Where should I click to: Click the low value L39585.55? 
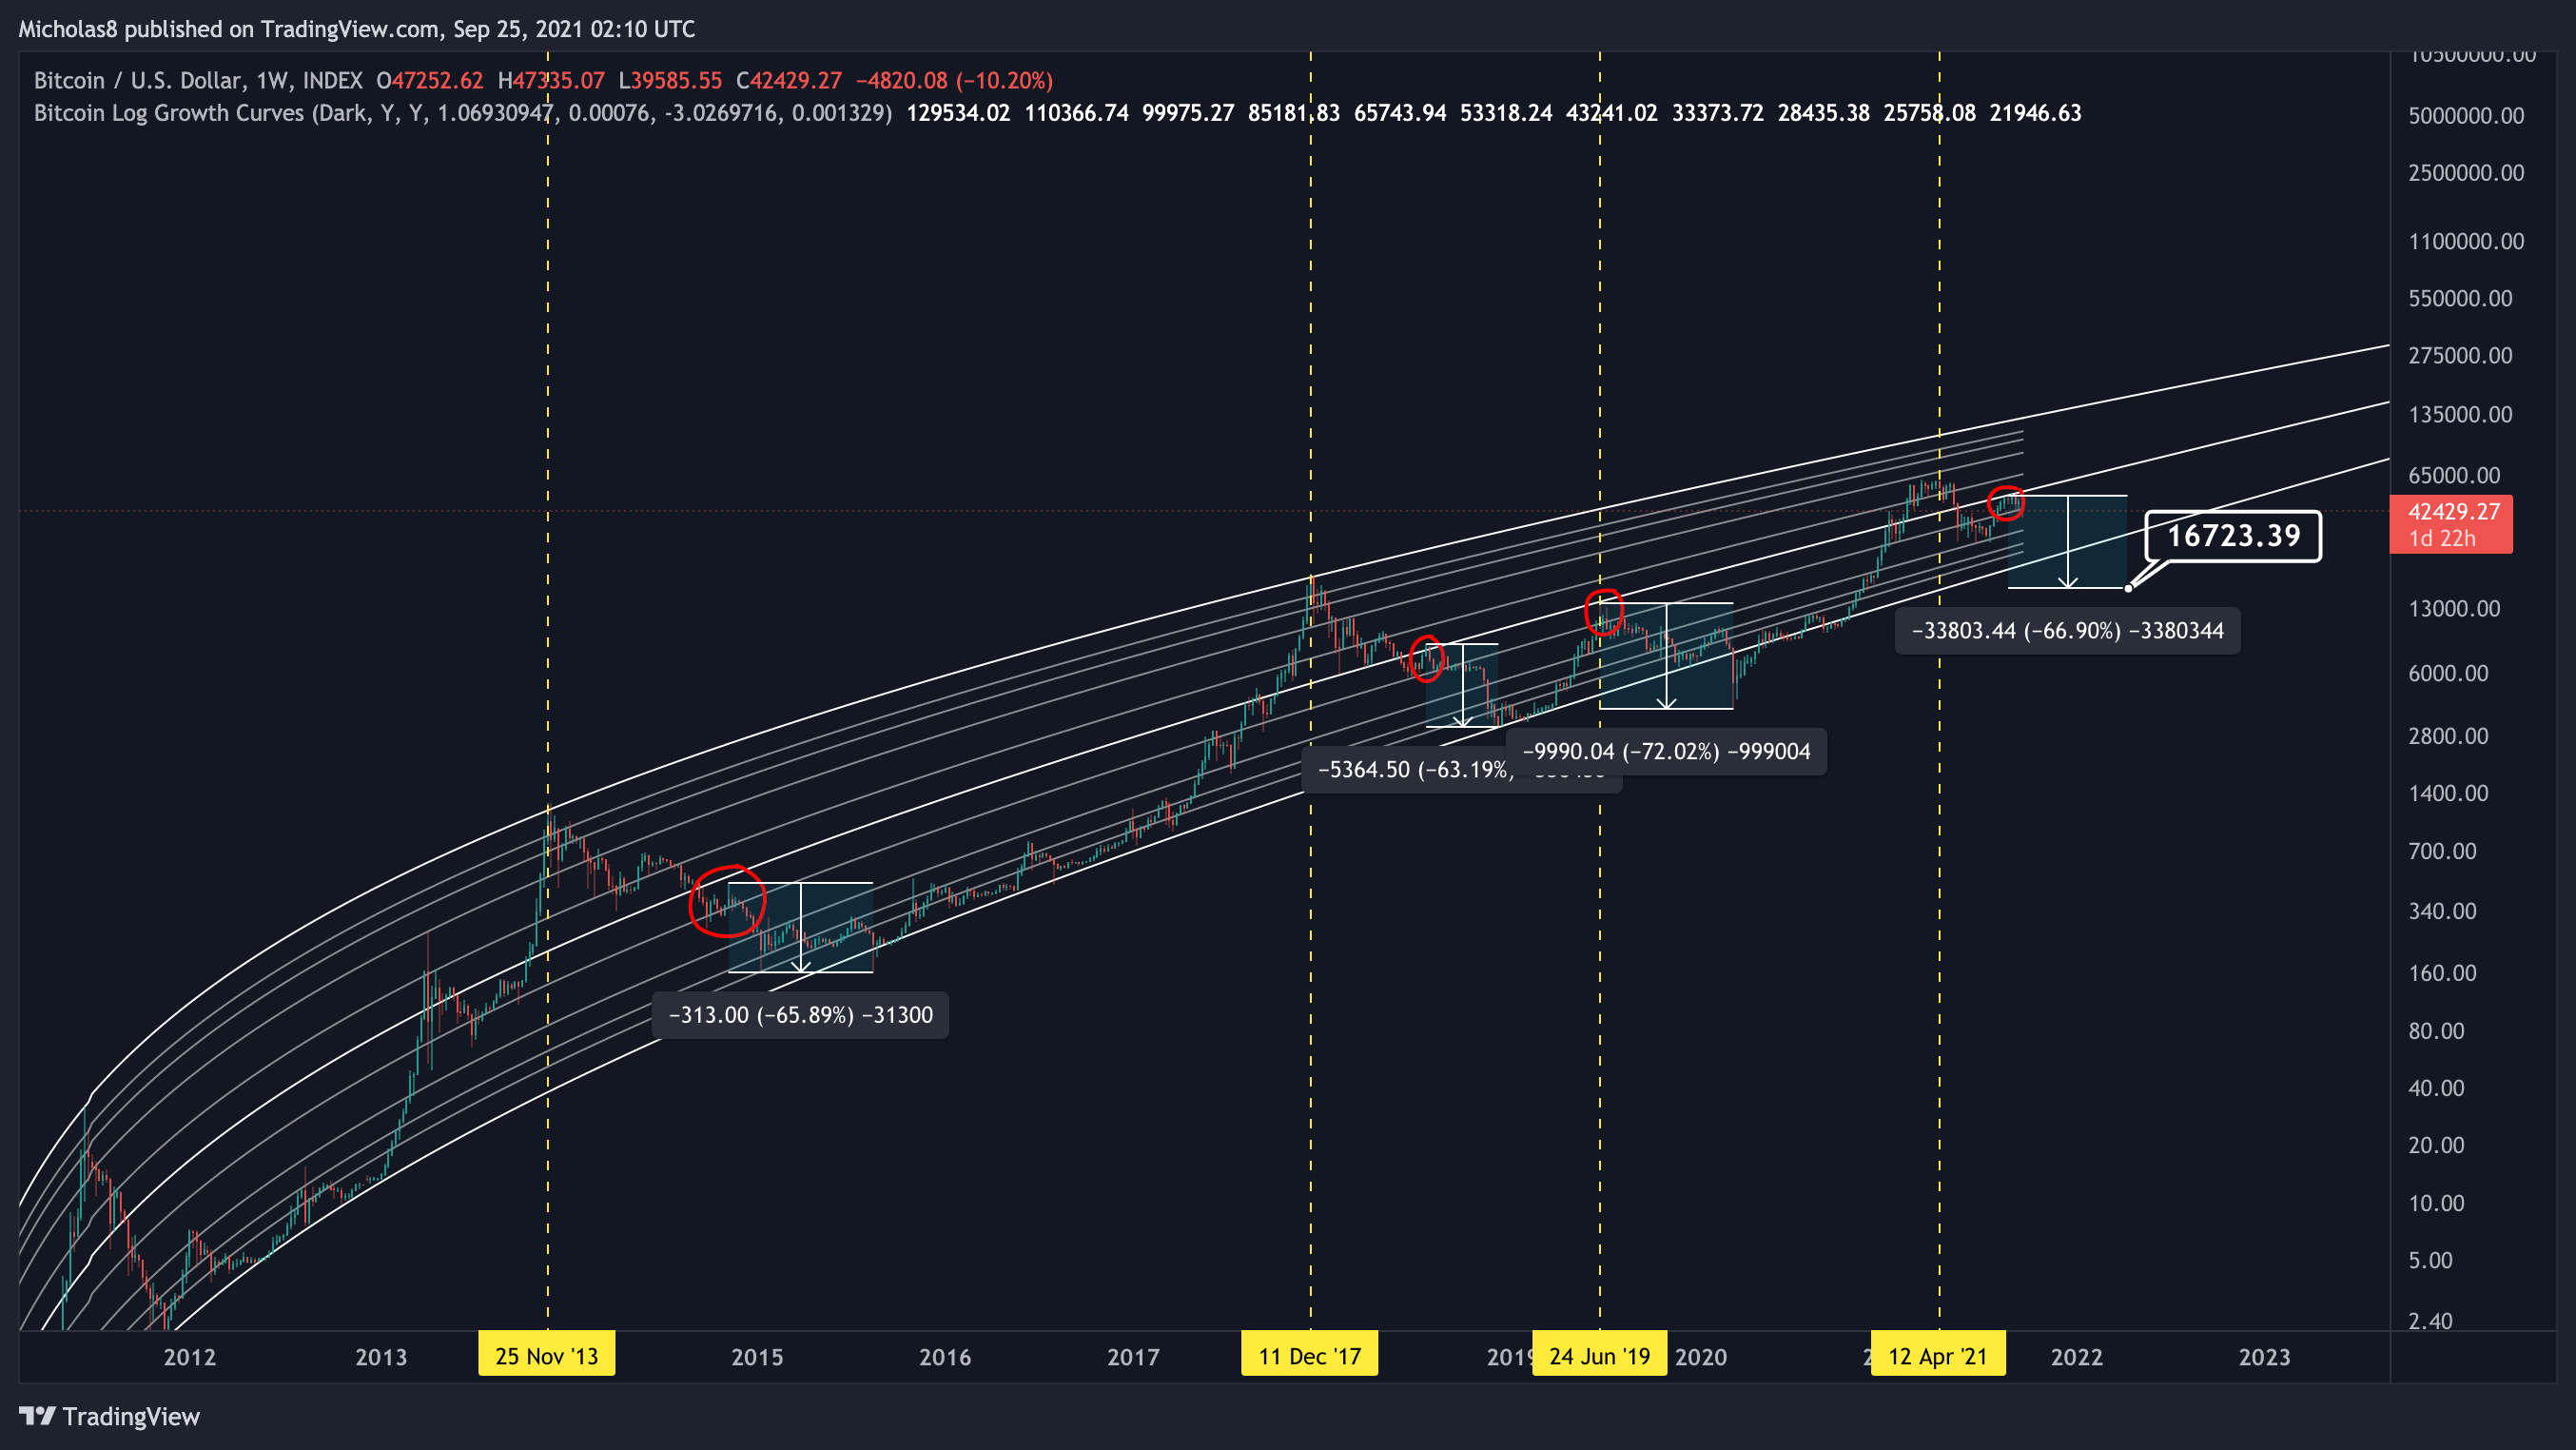click(x=670, y=80)
